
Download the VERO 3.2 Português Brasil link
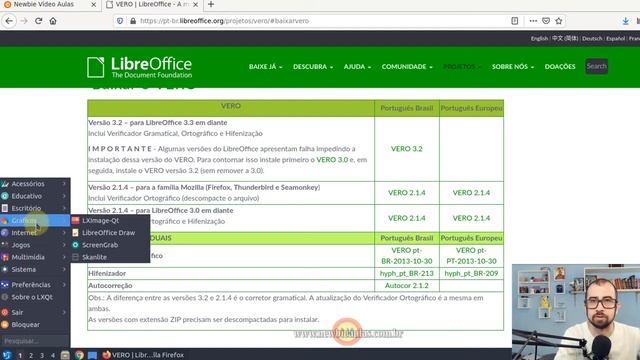tap(407, 149)
